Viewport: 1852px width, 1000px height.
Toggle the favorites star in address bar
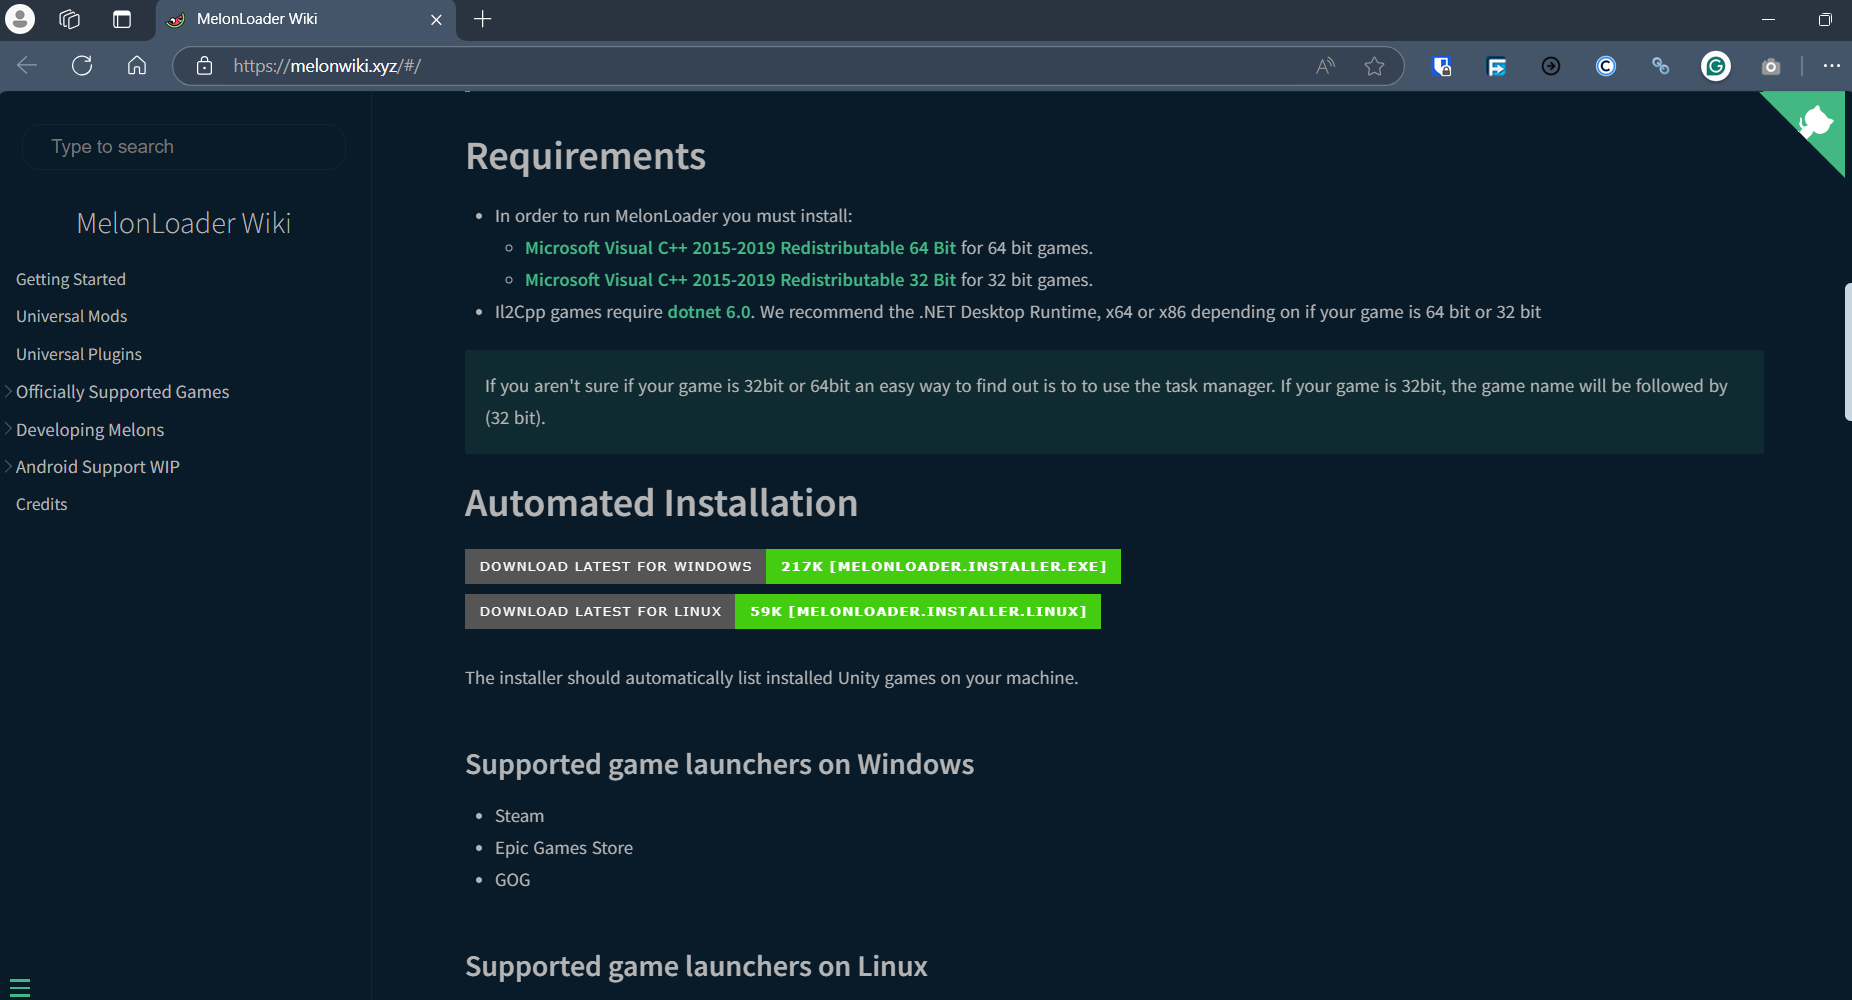[x=1374, y=66]
